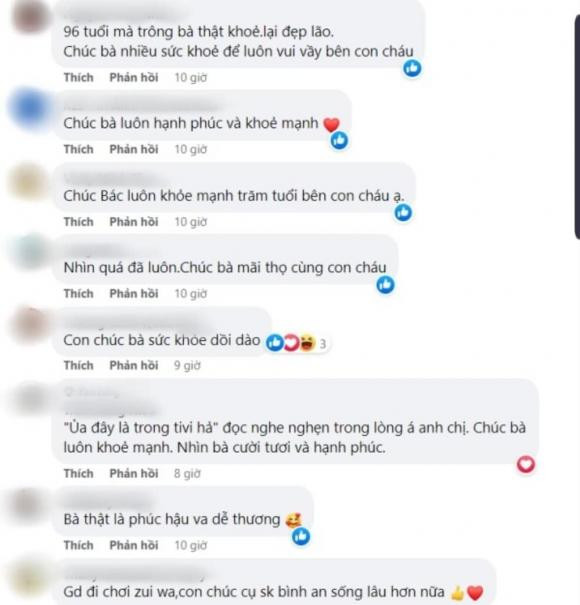Open the like reaction on 'phúc hậu' comment
Image resolution: width=580 pixels, height=605 pixels.
click(301, 536)
